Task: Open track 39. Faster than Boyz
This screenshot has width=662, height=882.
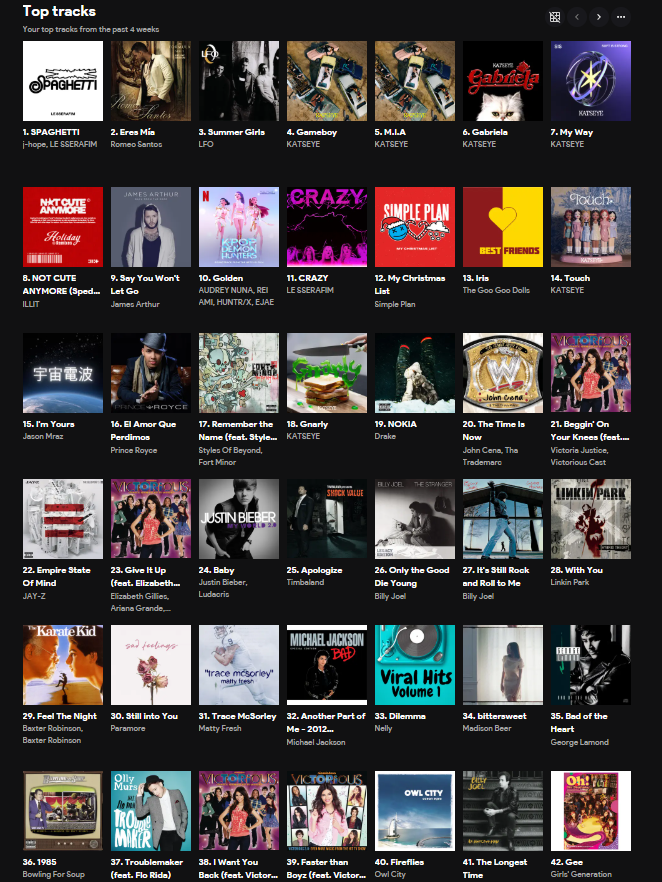Action: [x=325, y=868]
